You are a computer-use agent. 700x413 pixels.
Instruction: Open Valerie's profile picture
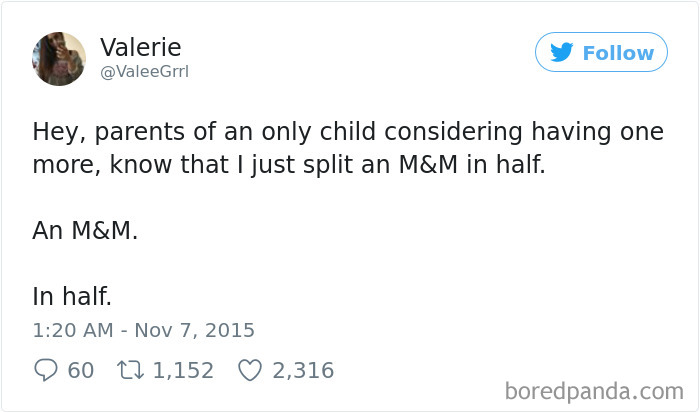point(59,59)
